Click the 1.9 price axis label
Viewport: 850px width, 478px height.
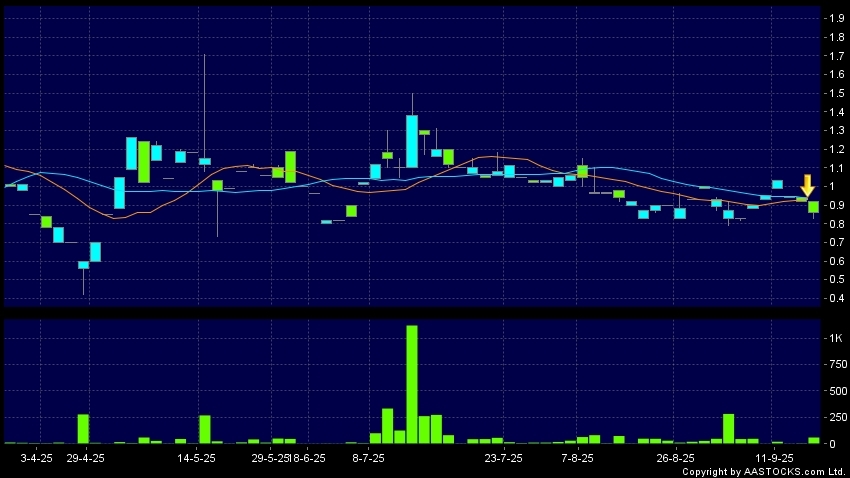[837, 18]
